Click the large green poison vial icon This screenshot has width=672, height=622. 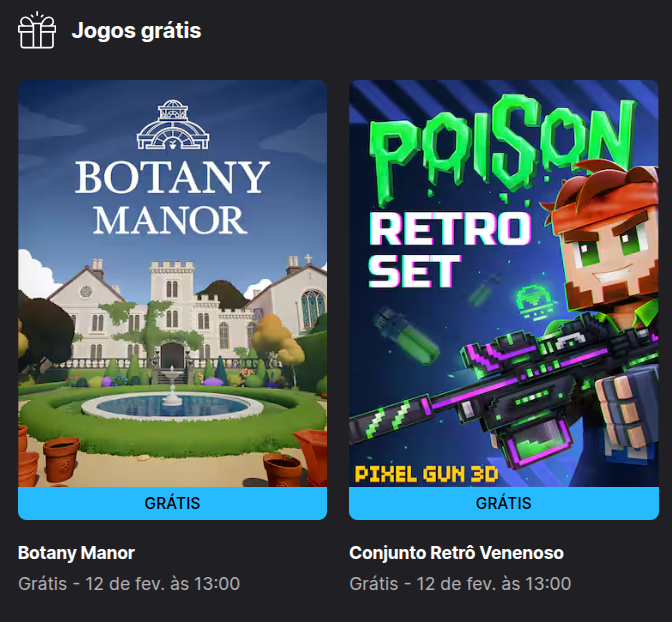pyautogui.click(x=406, y=334)
